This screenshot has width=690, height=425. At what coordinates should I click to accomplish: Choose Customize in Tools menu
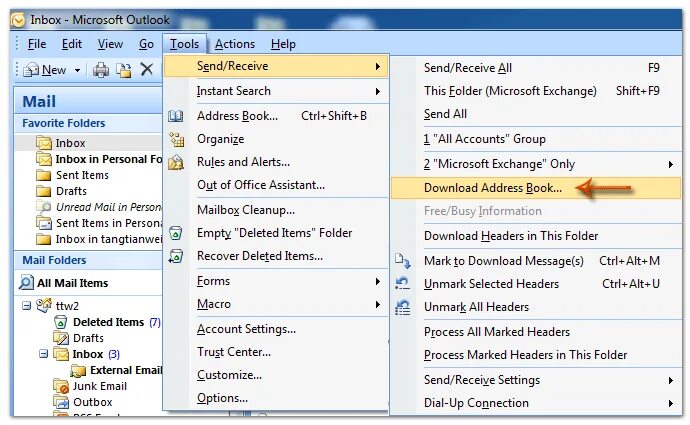[x=276, y=375]
